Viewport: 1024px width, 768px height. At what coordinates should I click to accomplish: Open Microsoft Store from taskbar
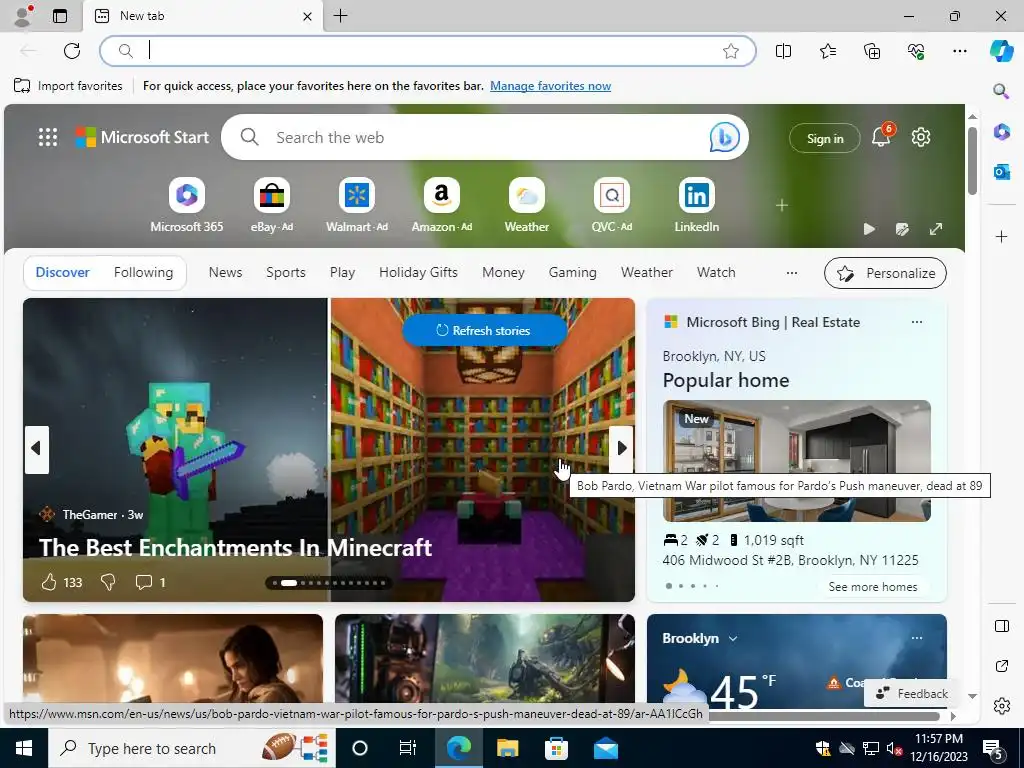pyautogui.click(x=556, y=748)
